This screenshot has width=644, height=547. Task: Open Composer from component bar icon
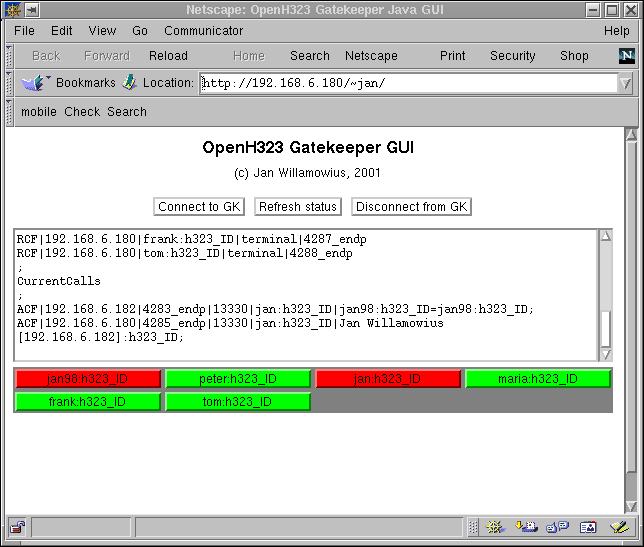tap(619, 527)
